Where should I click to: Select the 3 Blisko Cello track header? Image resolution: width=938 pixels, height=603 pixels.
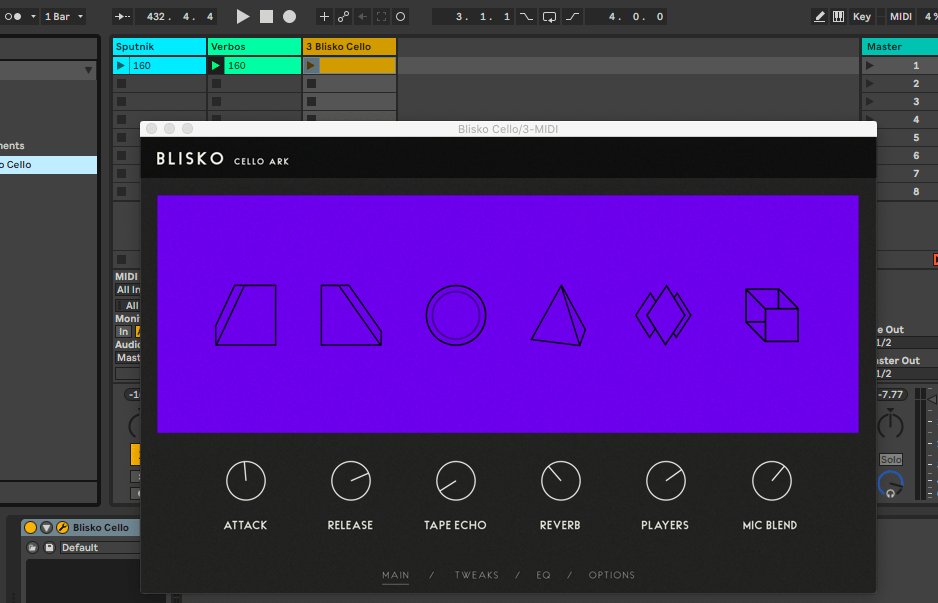349,47
